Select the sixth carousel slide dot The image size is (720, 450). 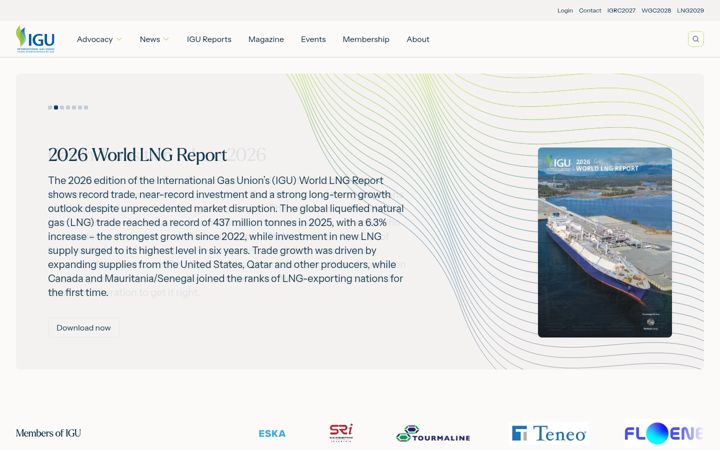[80, 107]
